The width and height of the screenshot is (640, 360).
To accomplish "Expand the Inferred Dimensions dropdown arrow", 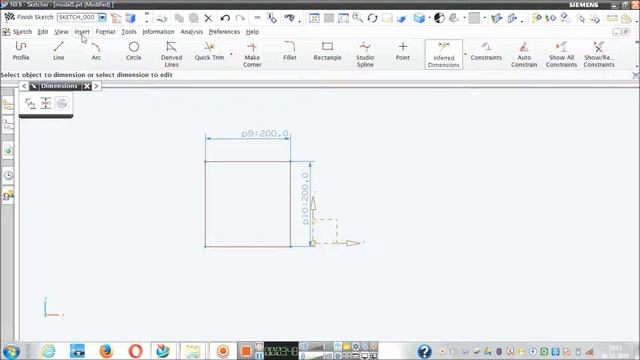I will pyautogui.click(x=465, y=54).
